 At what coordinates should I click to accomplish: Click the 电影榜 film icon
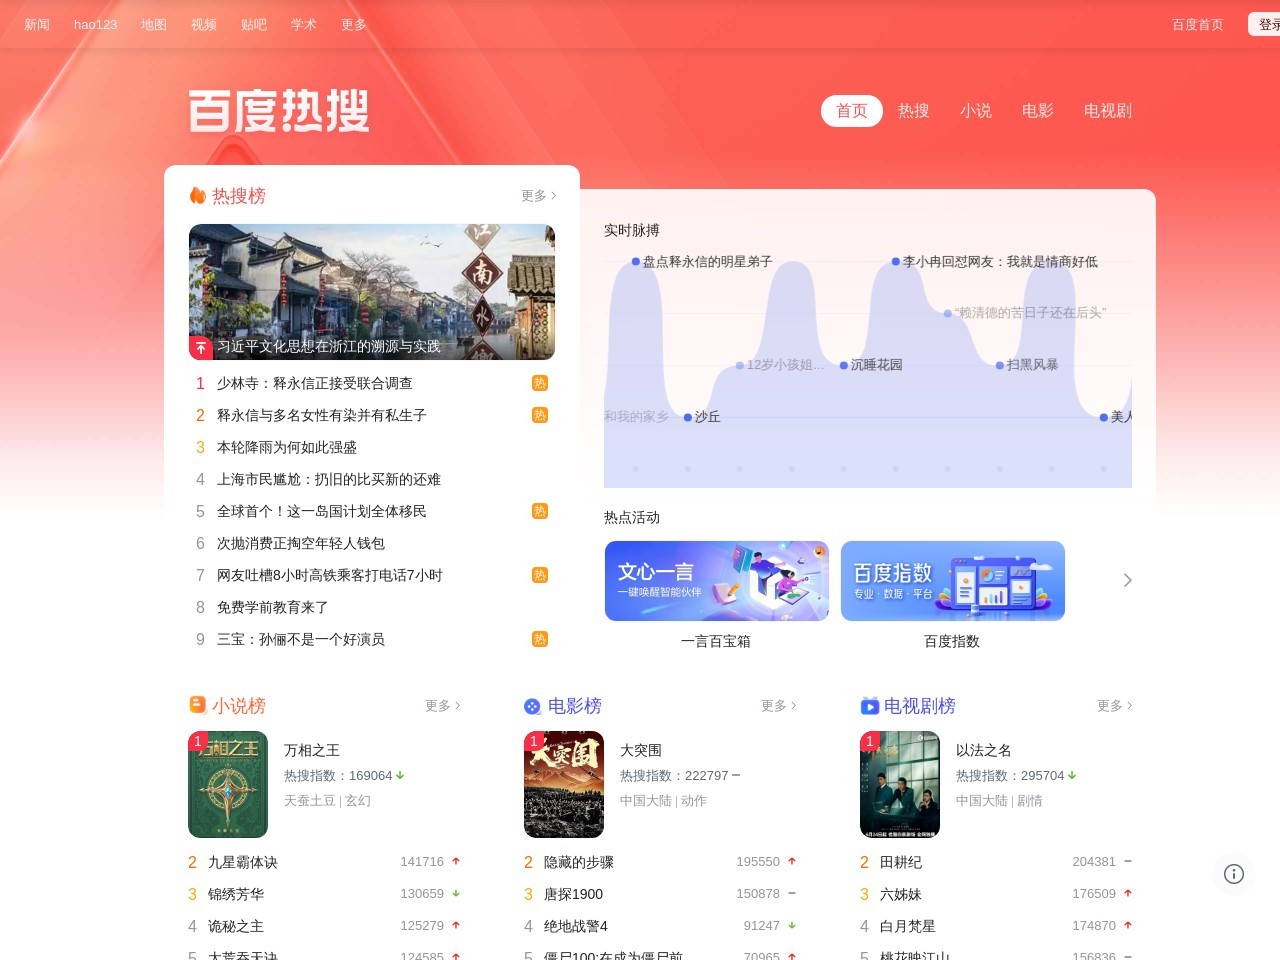532,706
